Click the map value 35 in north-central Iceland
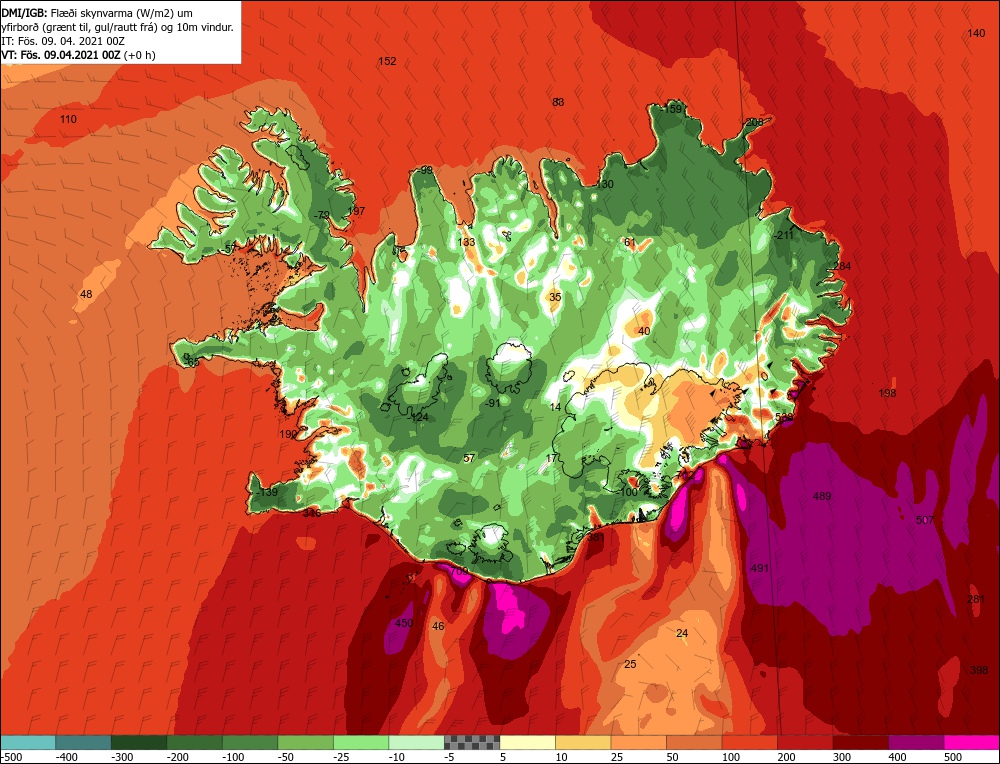 555,297
